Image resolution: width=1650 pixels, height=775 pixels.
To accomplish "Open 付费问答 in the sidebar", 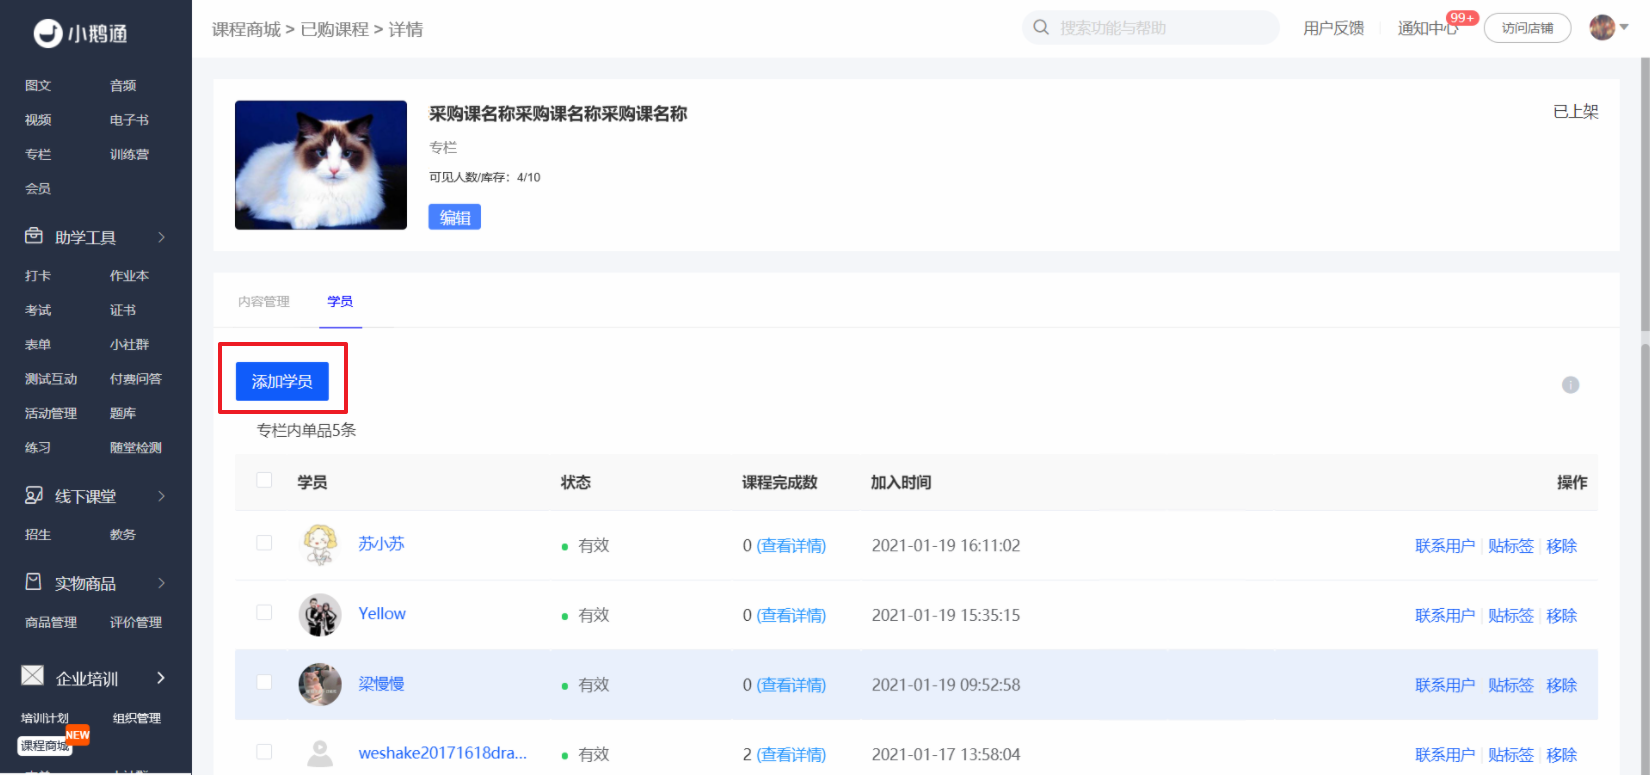I will pyautogui.click(x=136, y=379).
